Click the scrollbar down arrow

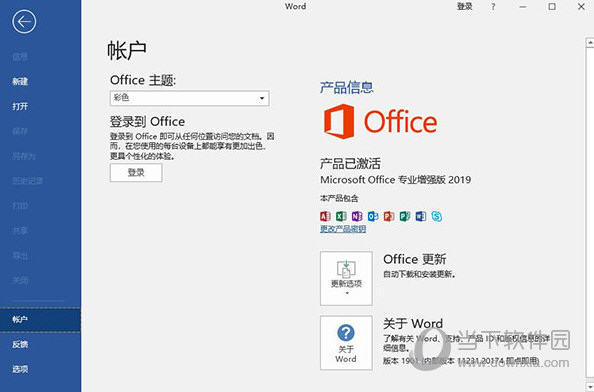pos(590,387)
